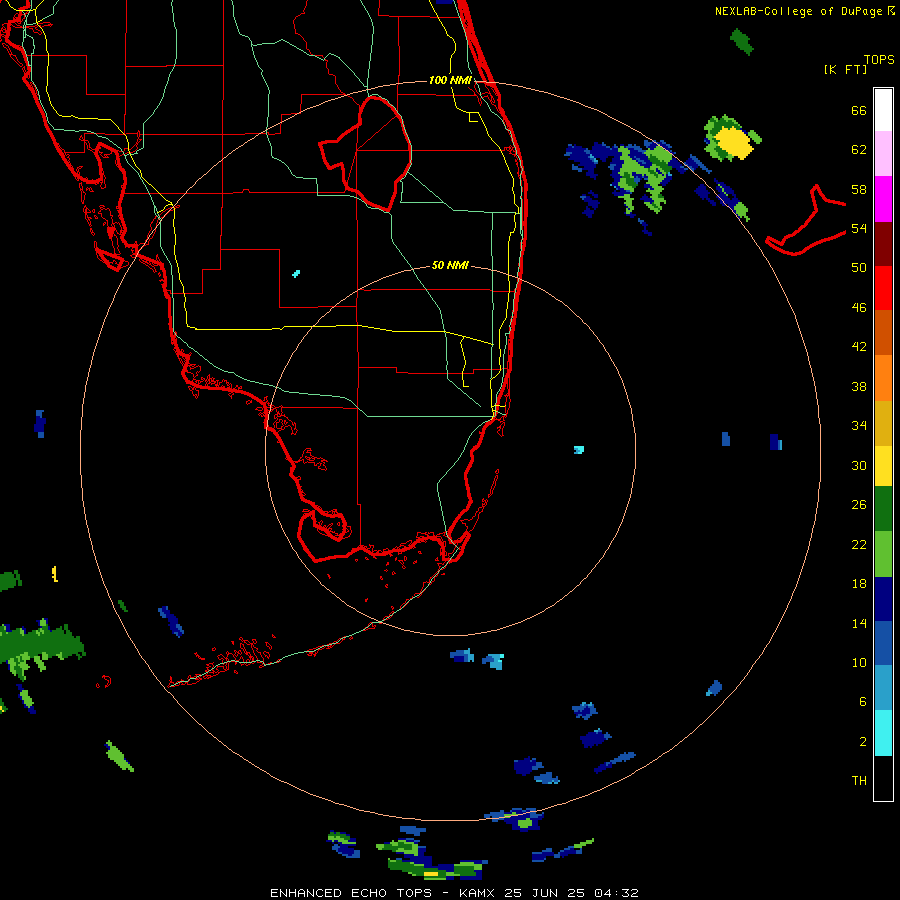This screenshot has height=900, width=900.
Task: Click the "30" scale label
Action: coord(859,465)
